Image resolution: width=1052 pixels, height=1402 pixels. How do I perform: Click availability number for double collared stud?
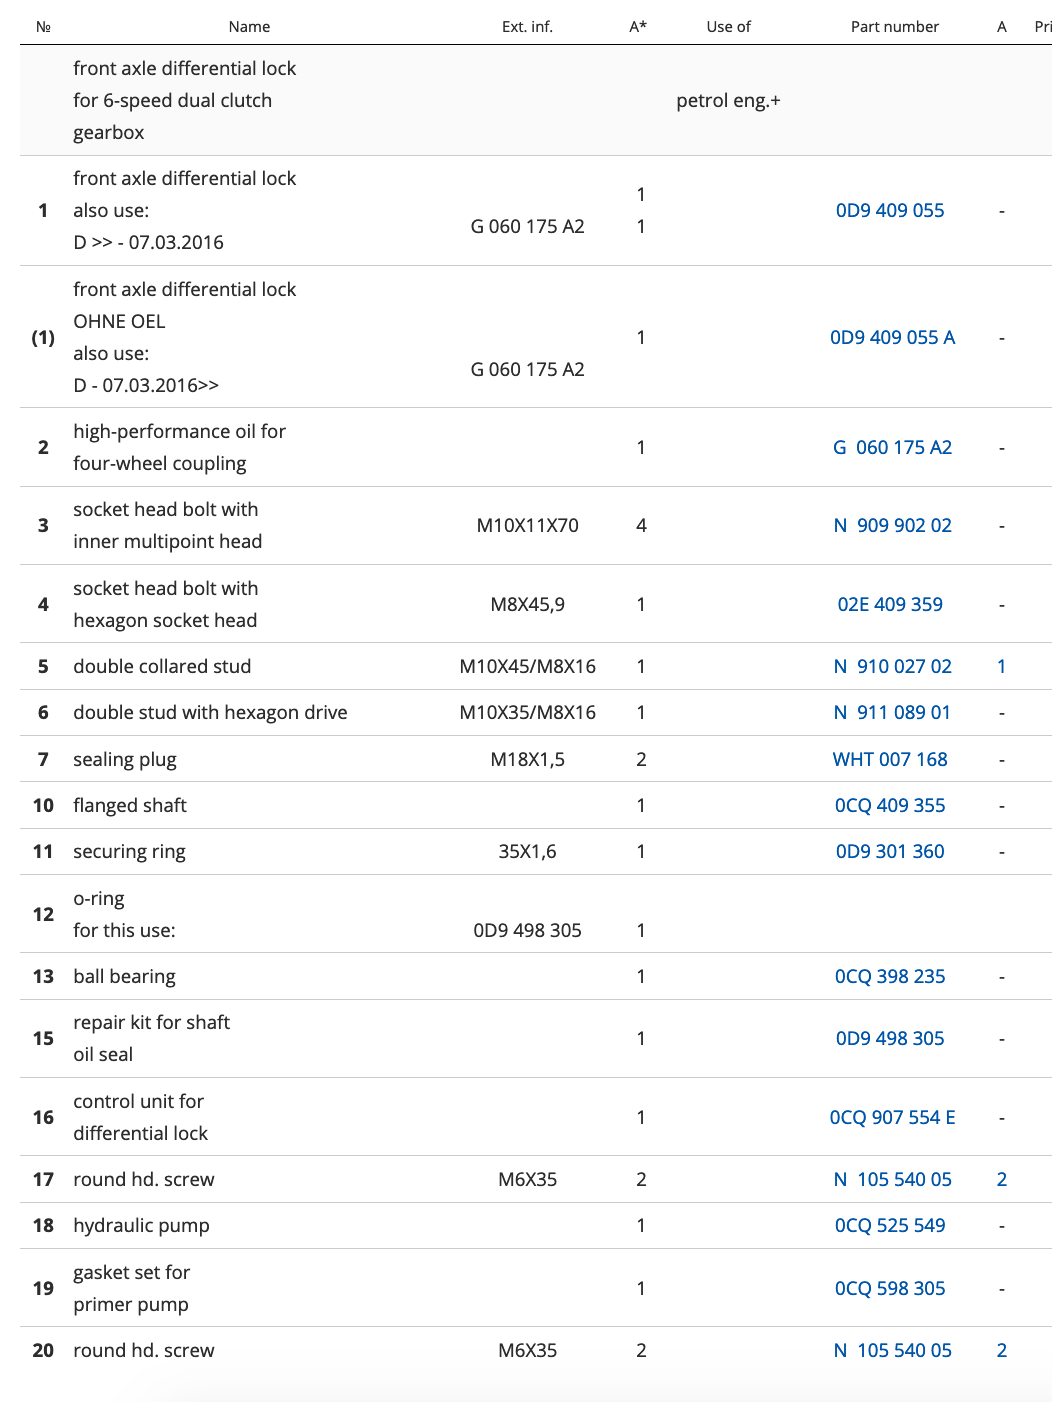click(x=1001, y=667)
